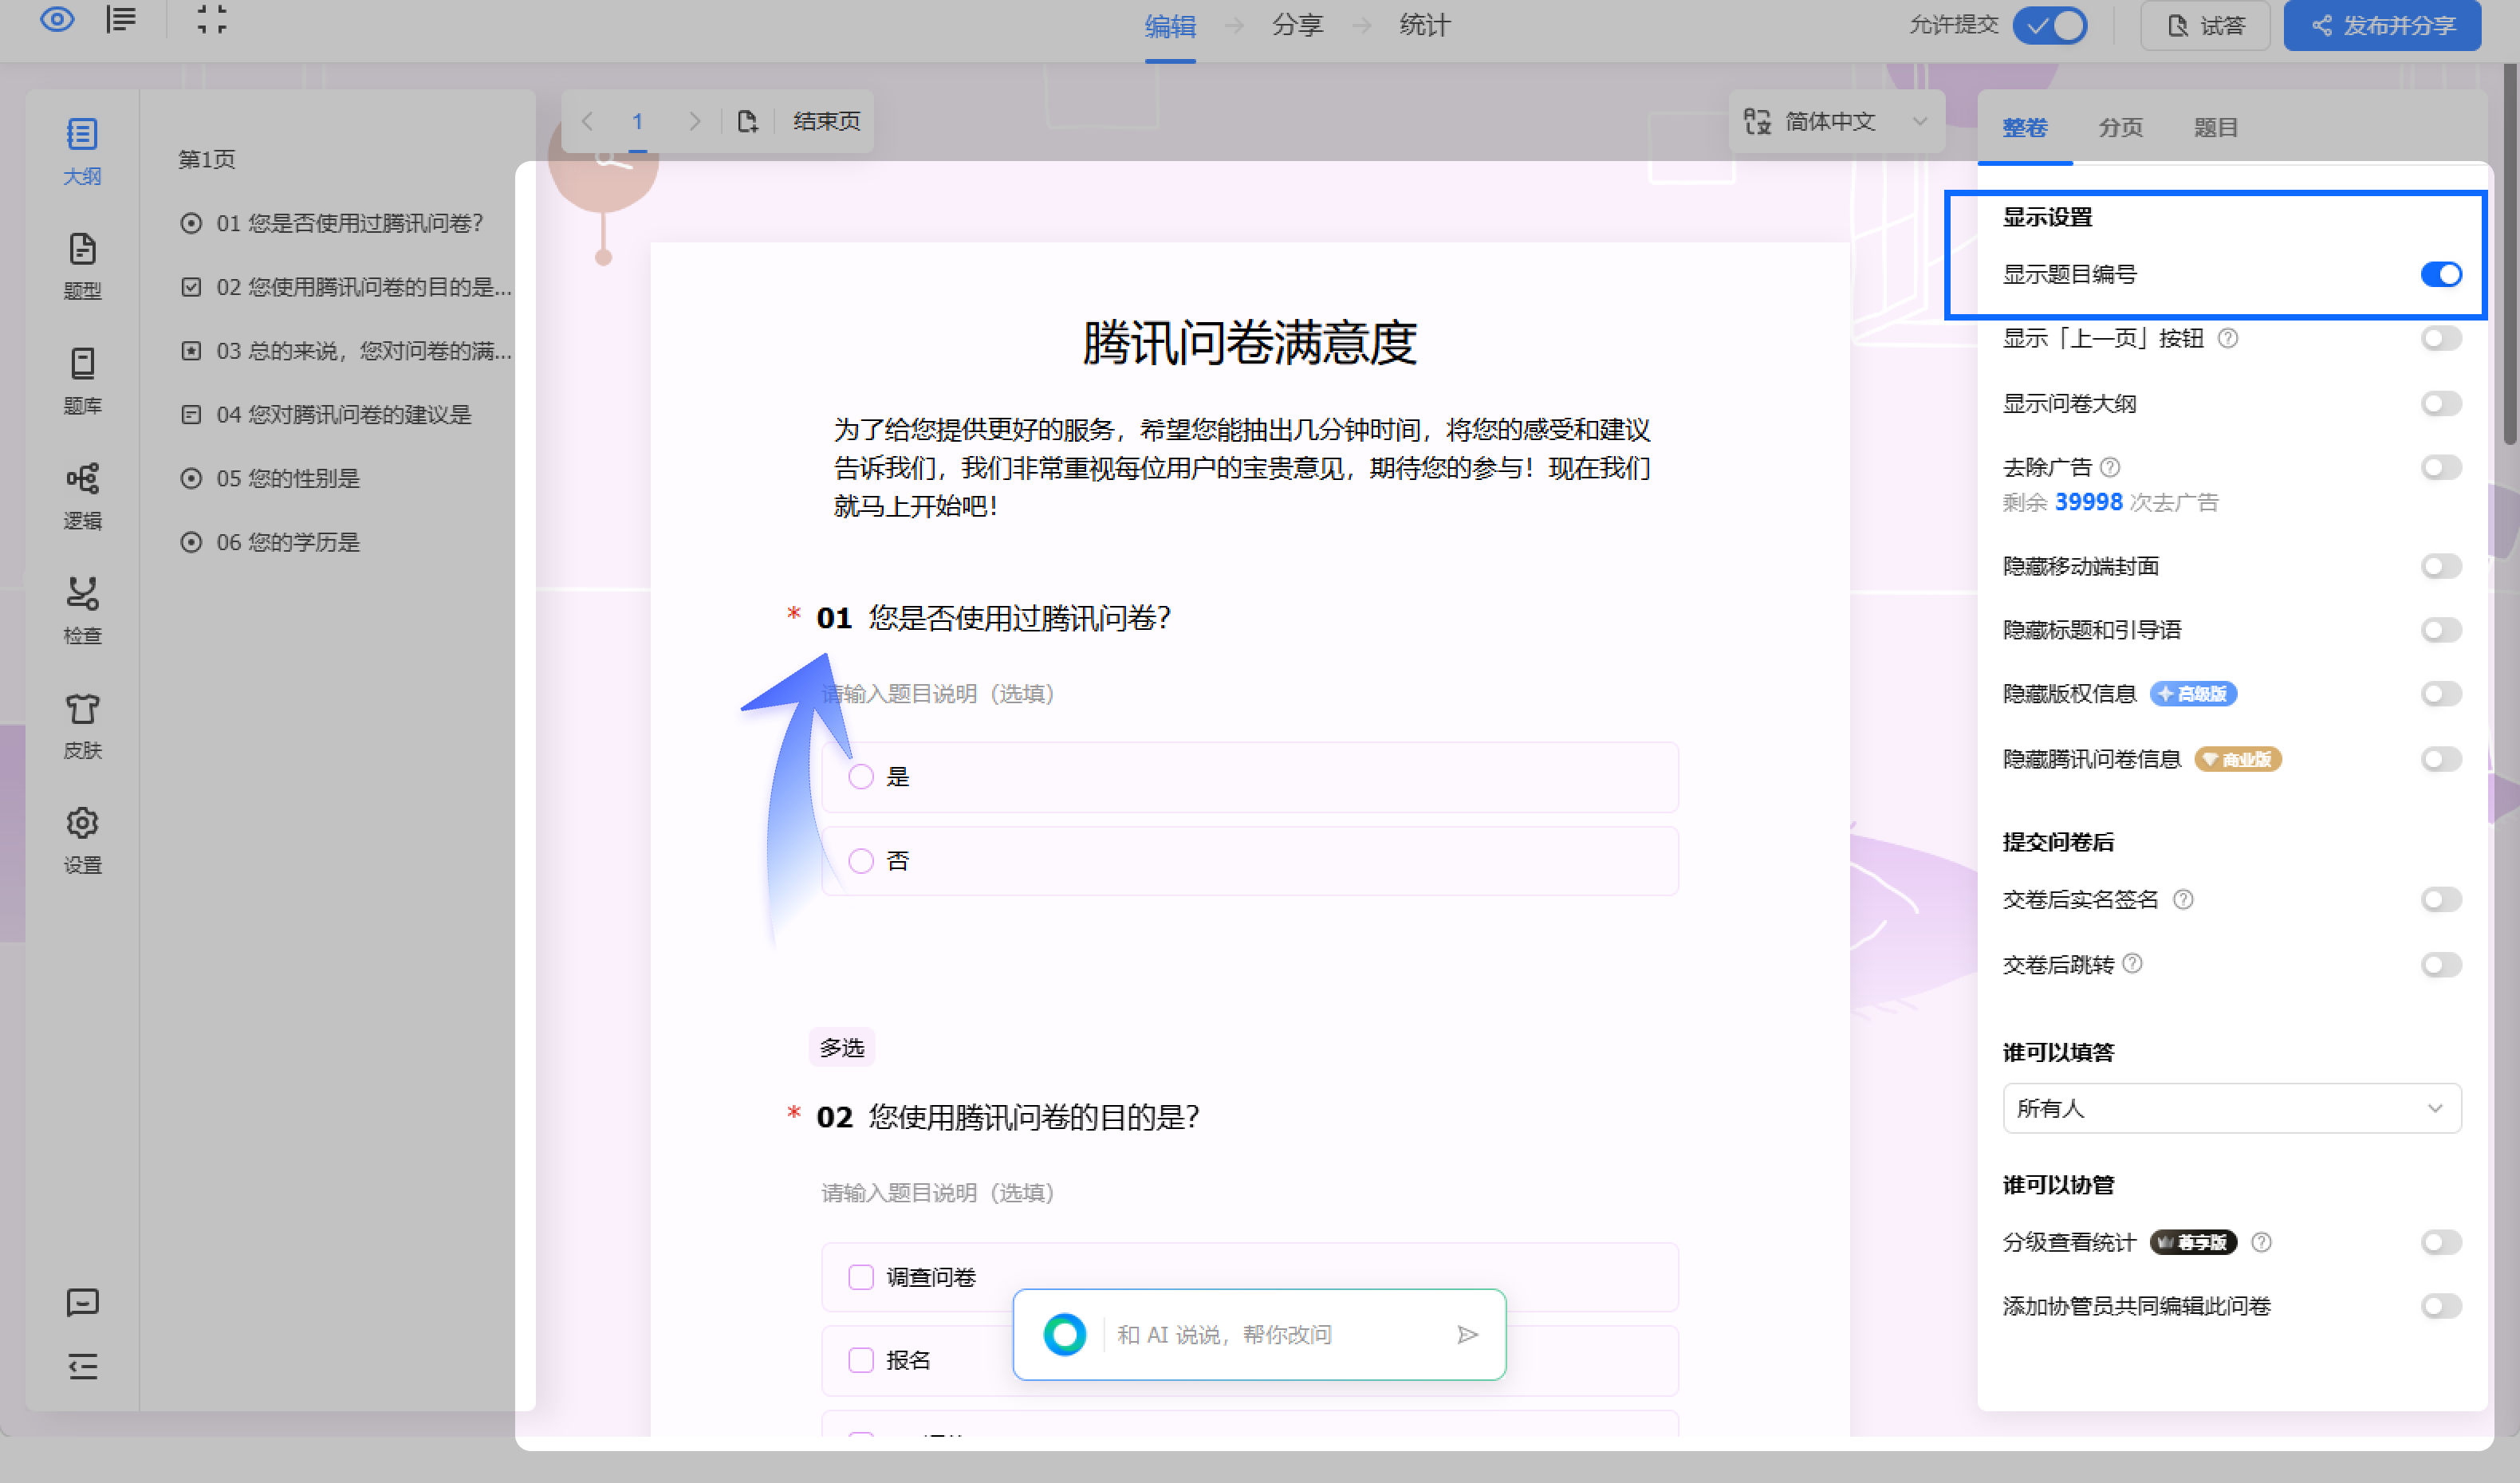Screen dimensions: 2520x1483
Task: Click the survey title 腾讯问卷满意度
Action: pos(1249,343)
